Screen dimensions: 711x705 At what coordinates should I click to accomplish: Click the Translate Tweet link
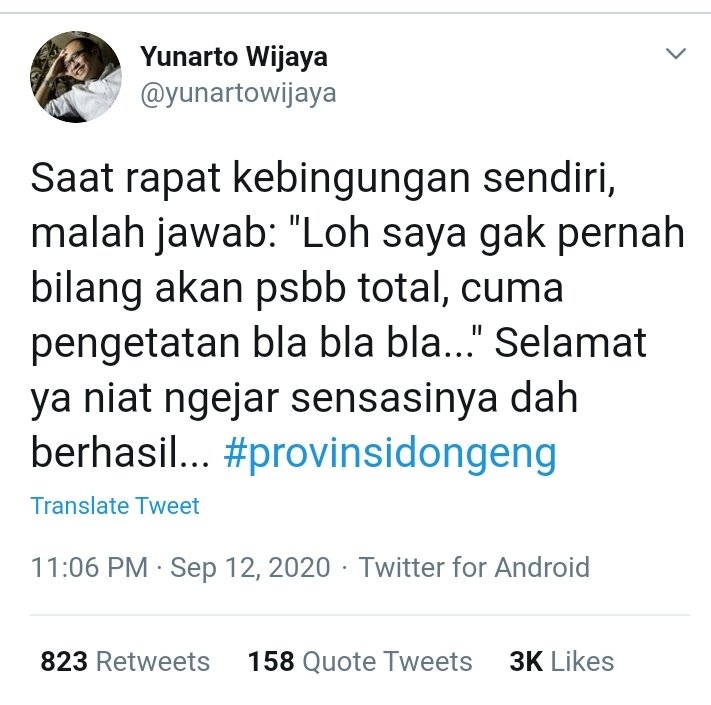pos(115,506)
